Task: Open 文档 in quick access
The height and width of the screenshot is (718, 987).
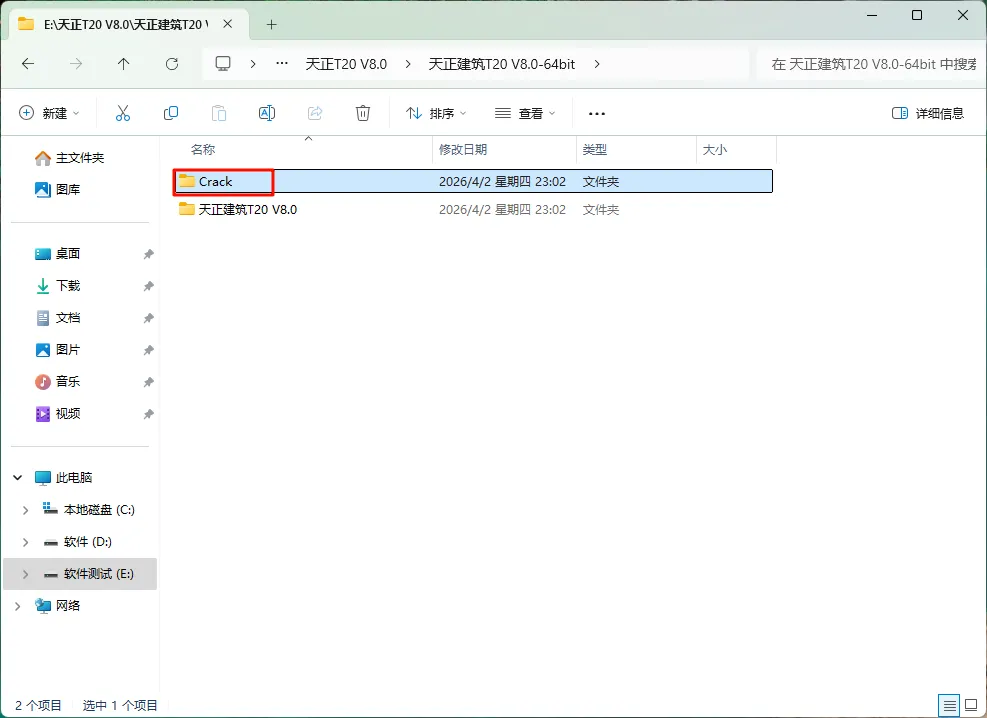Action: [58, 318]
